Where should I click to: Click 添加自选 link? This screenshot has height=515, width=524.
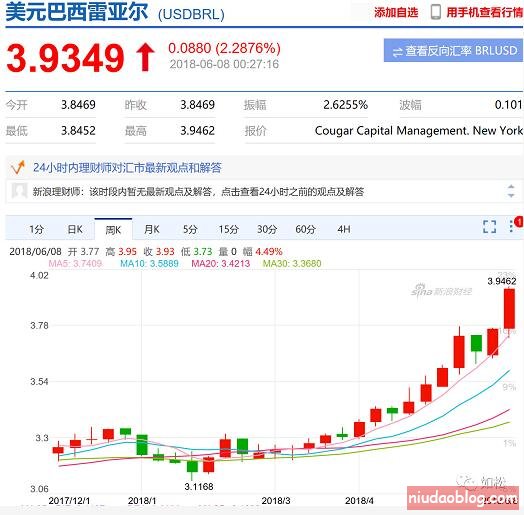[x=396, y=12]
